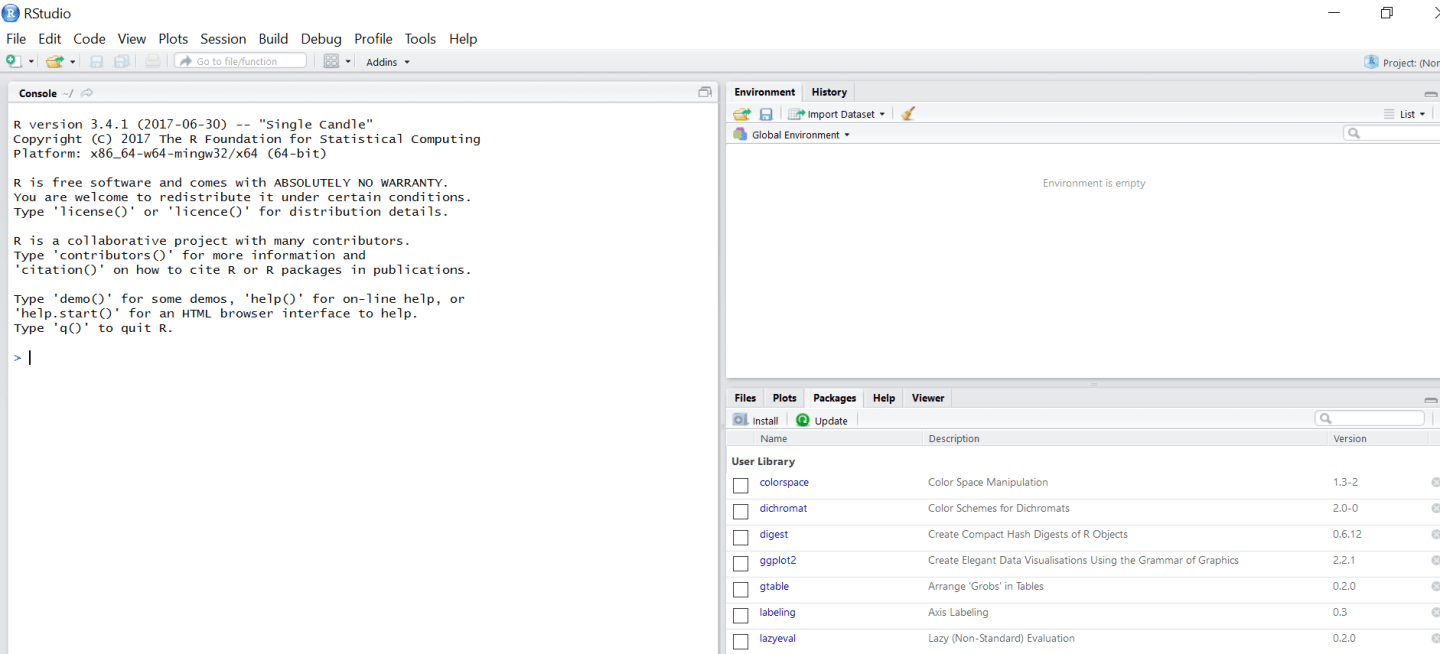Open the recent files dropdown arrow

[72, 62]
